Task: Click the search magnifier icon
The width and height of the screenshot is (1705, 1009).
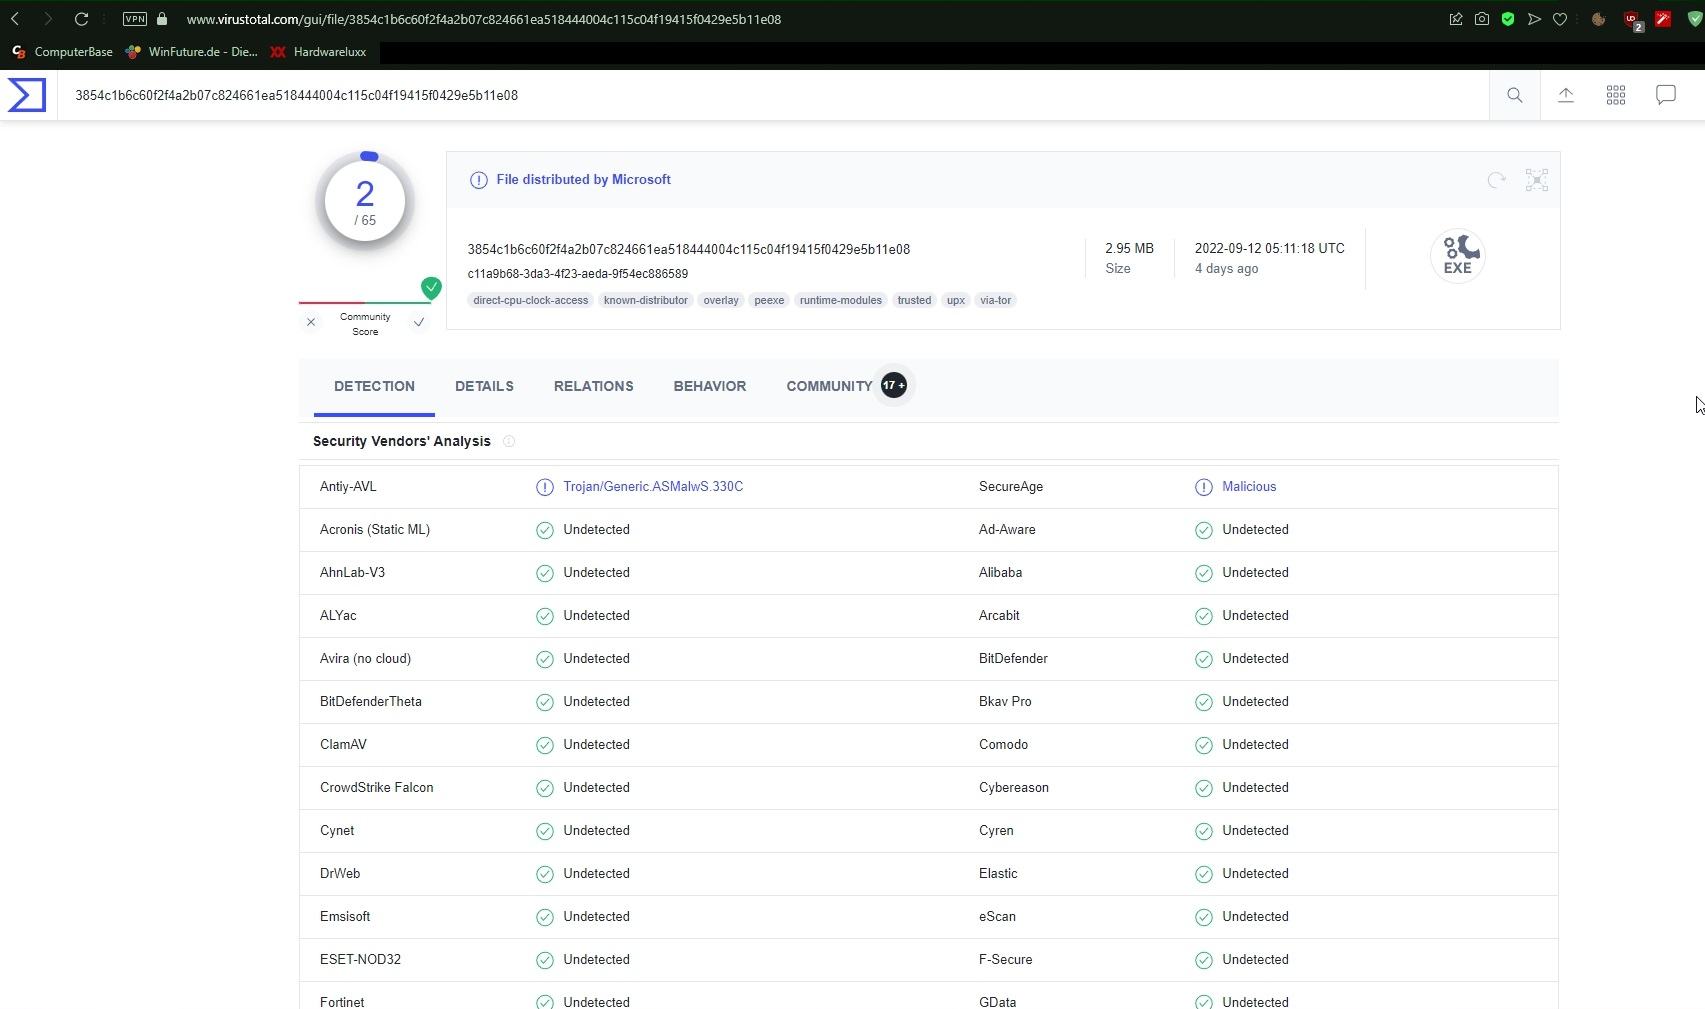Action: [x=1515, y=95]
